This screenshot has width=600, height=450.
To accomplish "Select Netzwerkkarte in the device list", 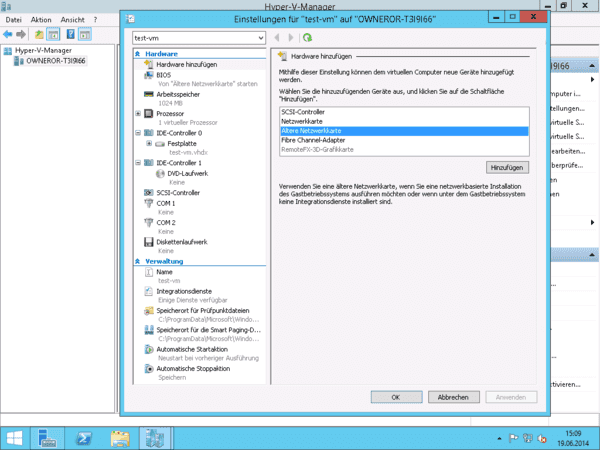I will point(404,121).
